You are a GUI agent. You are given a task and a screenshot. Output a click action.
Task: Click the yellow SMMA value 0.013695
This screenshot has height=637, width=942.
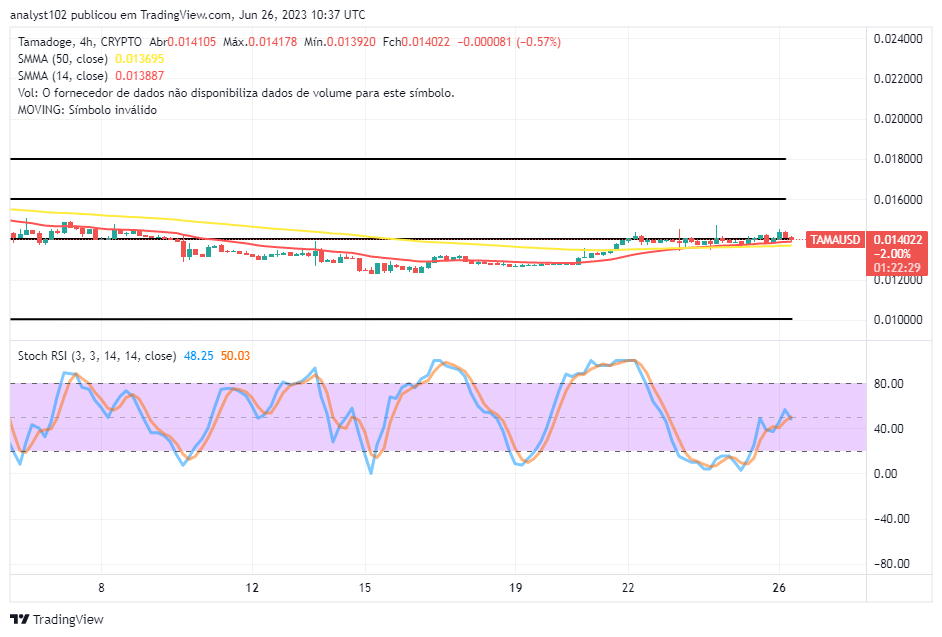[x=139, y=59]
